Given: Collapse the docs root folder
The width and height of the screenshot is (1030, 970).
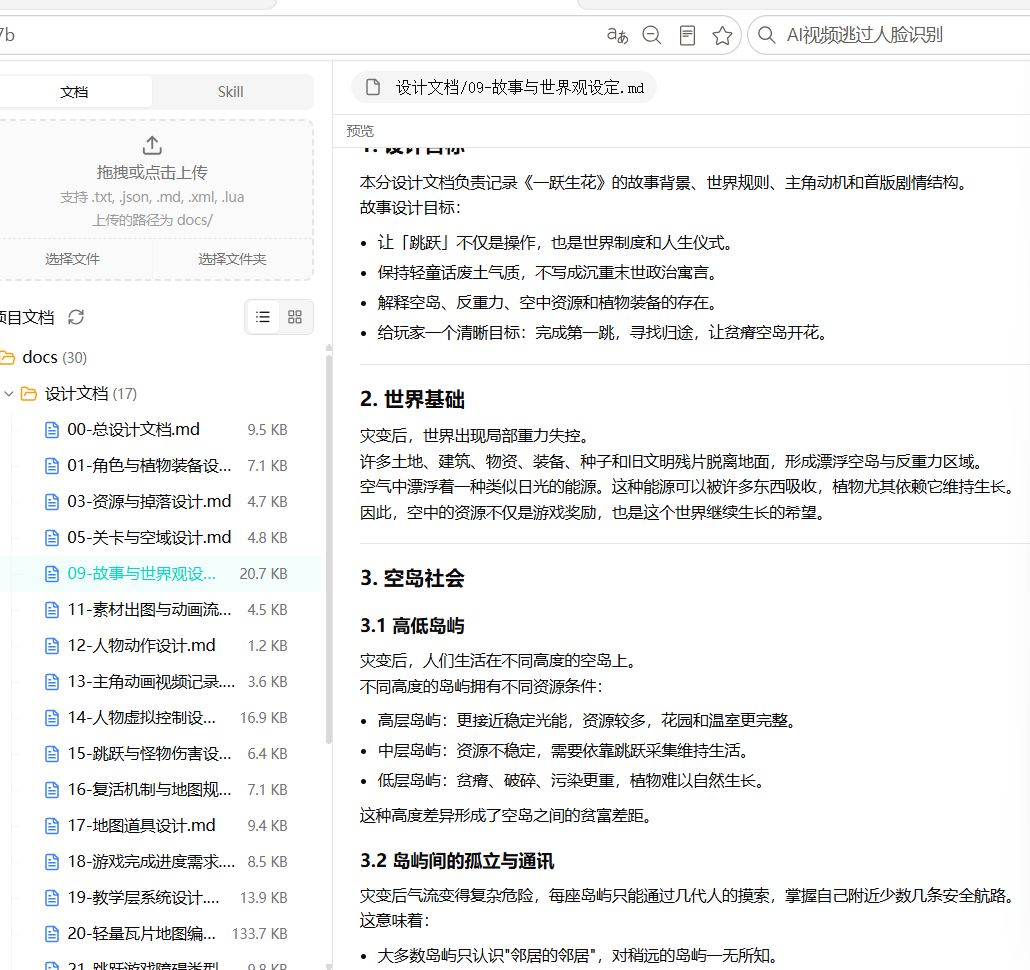Looking at the screenshot, I should [7, 358].
